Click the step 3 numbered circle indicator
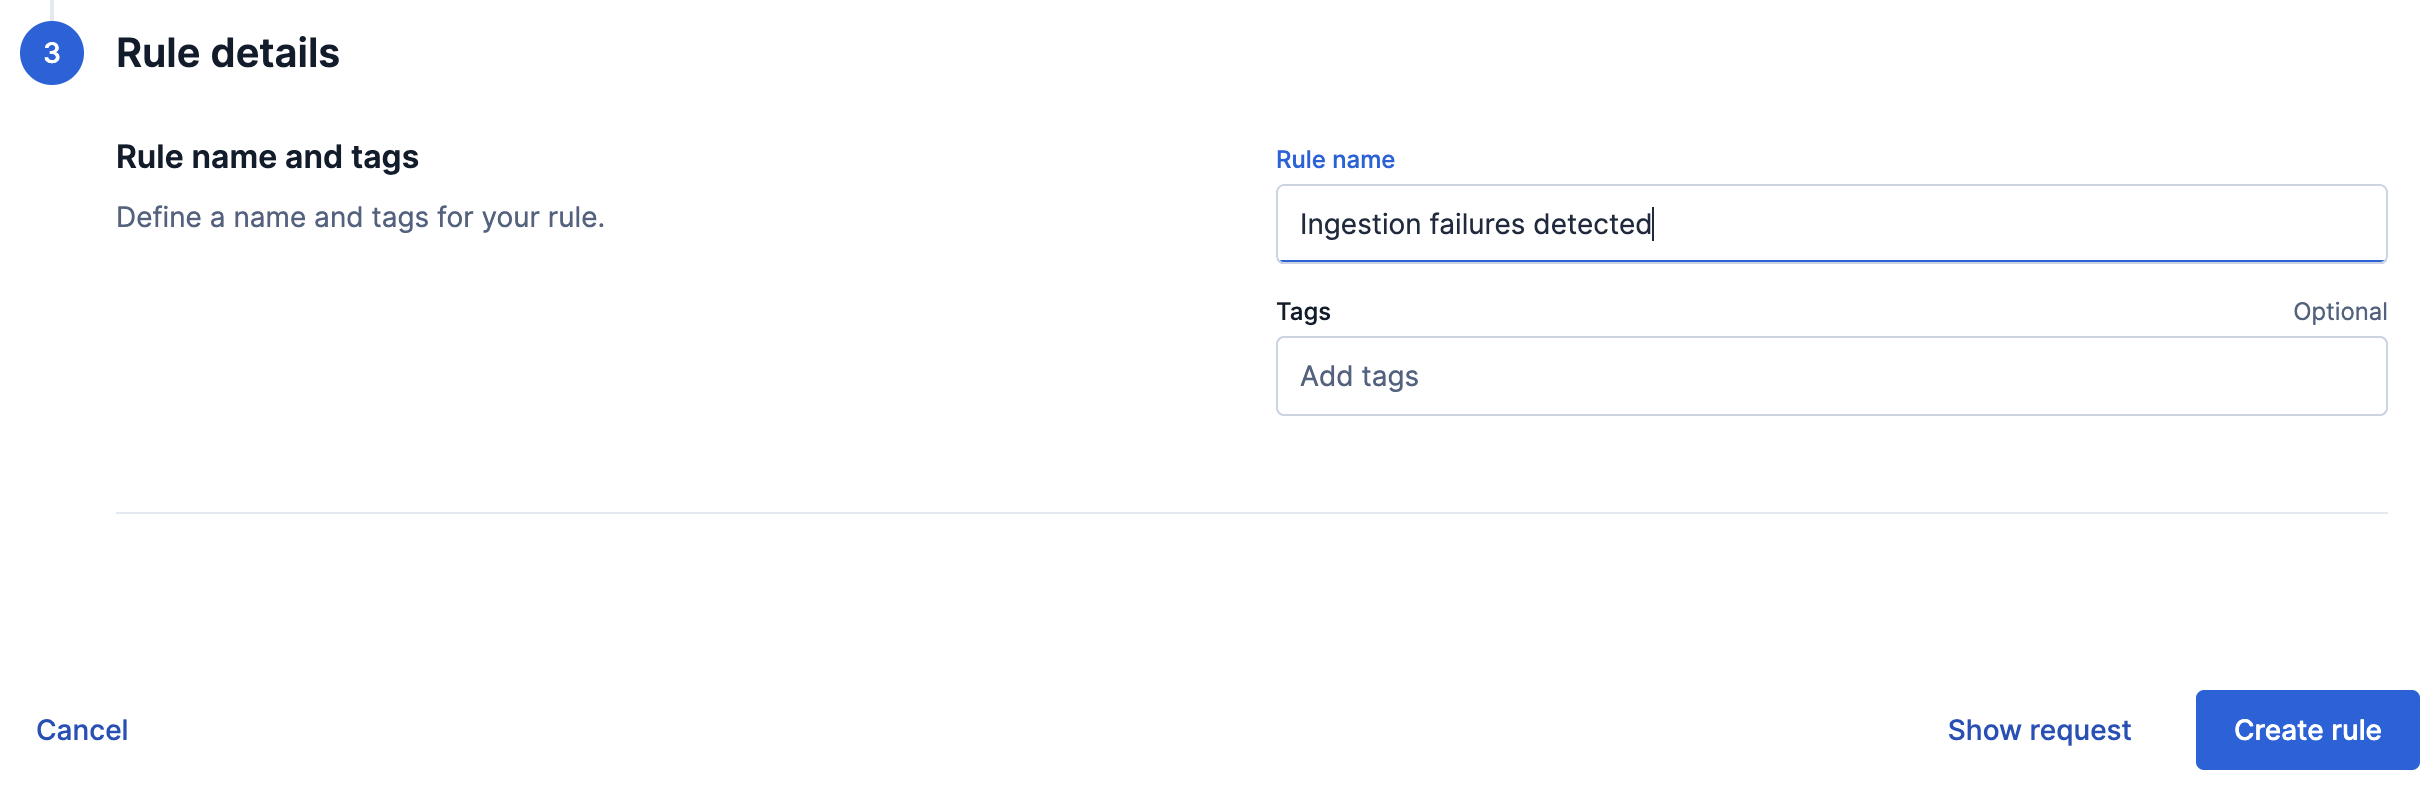This screenshot has height=790, width=2432. pos(52,53)
